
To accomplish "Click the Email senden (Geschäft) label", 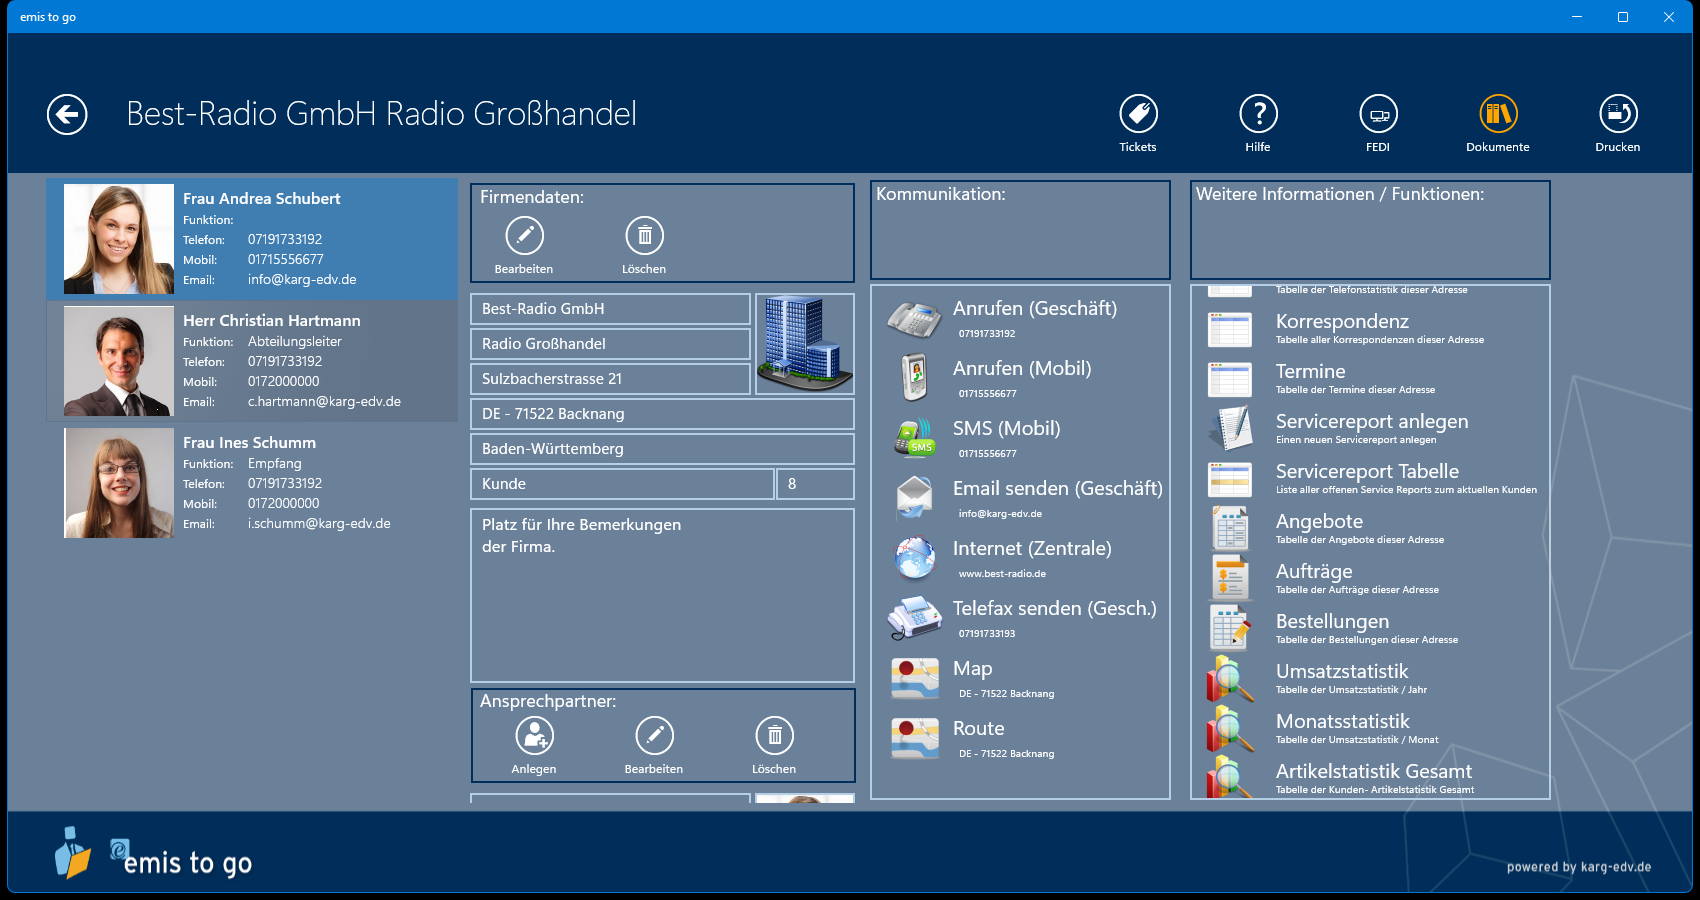I will (x=1058, y=488).
